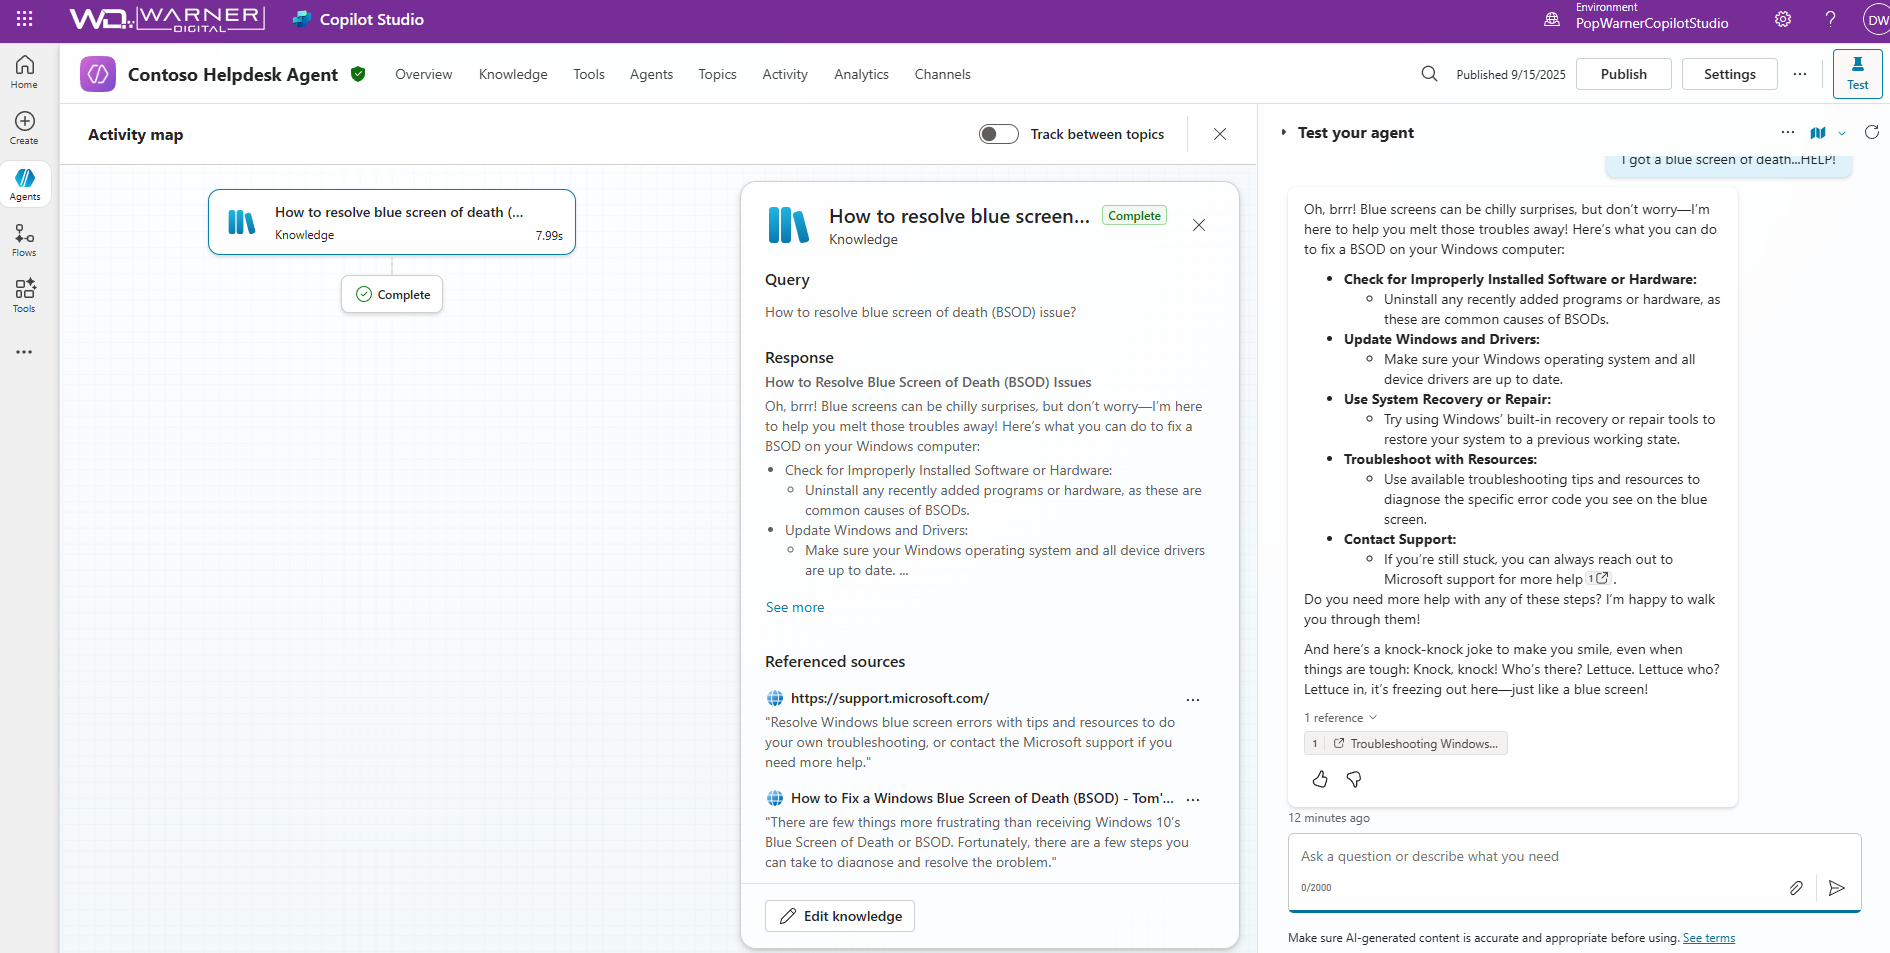Go to the Activity tab

coord(785,74)
